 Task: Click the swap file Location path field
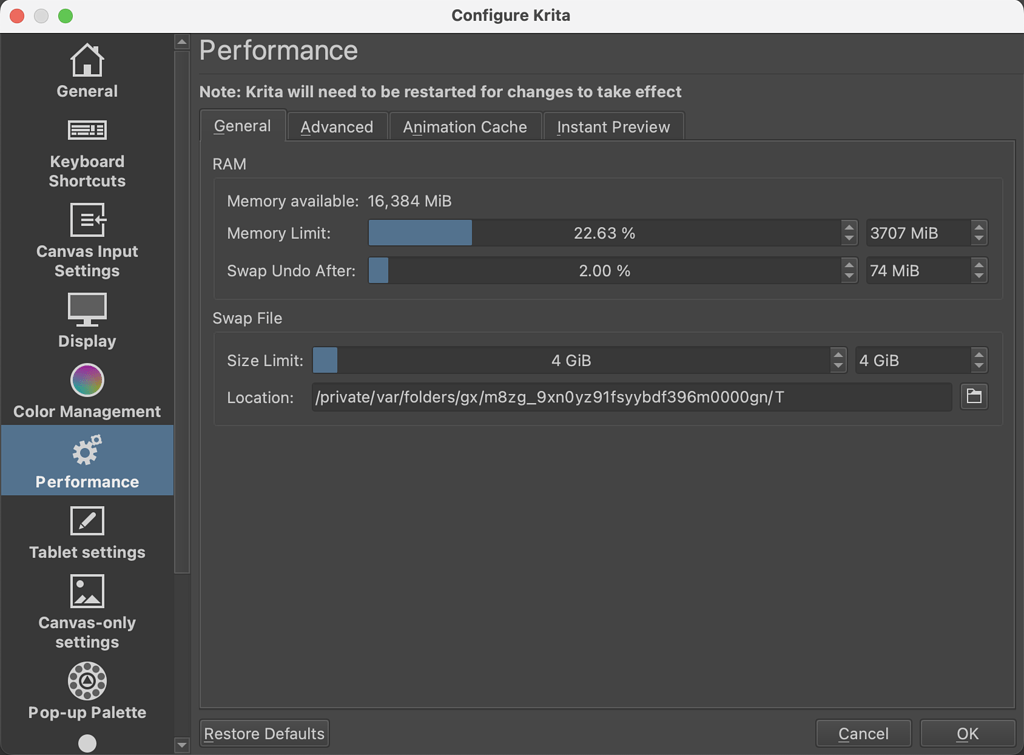tap(632, 397)
